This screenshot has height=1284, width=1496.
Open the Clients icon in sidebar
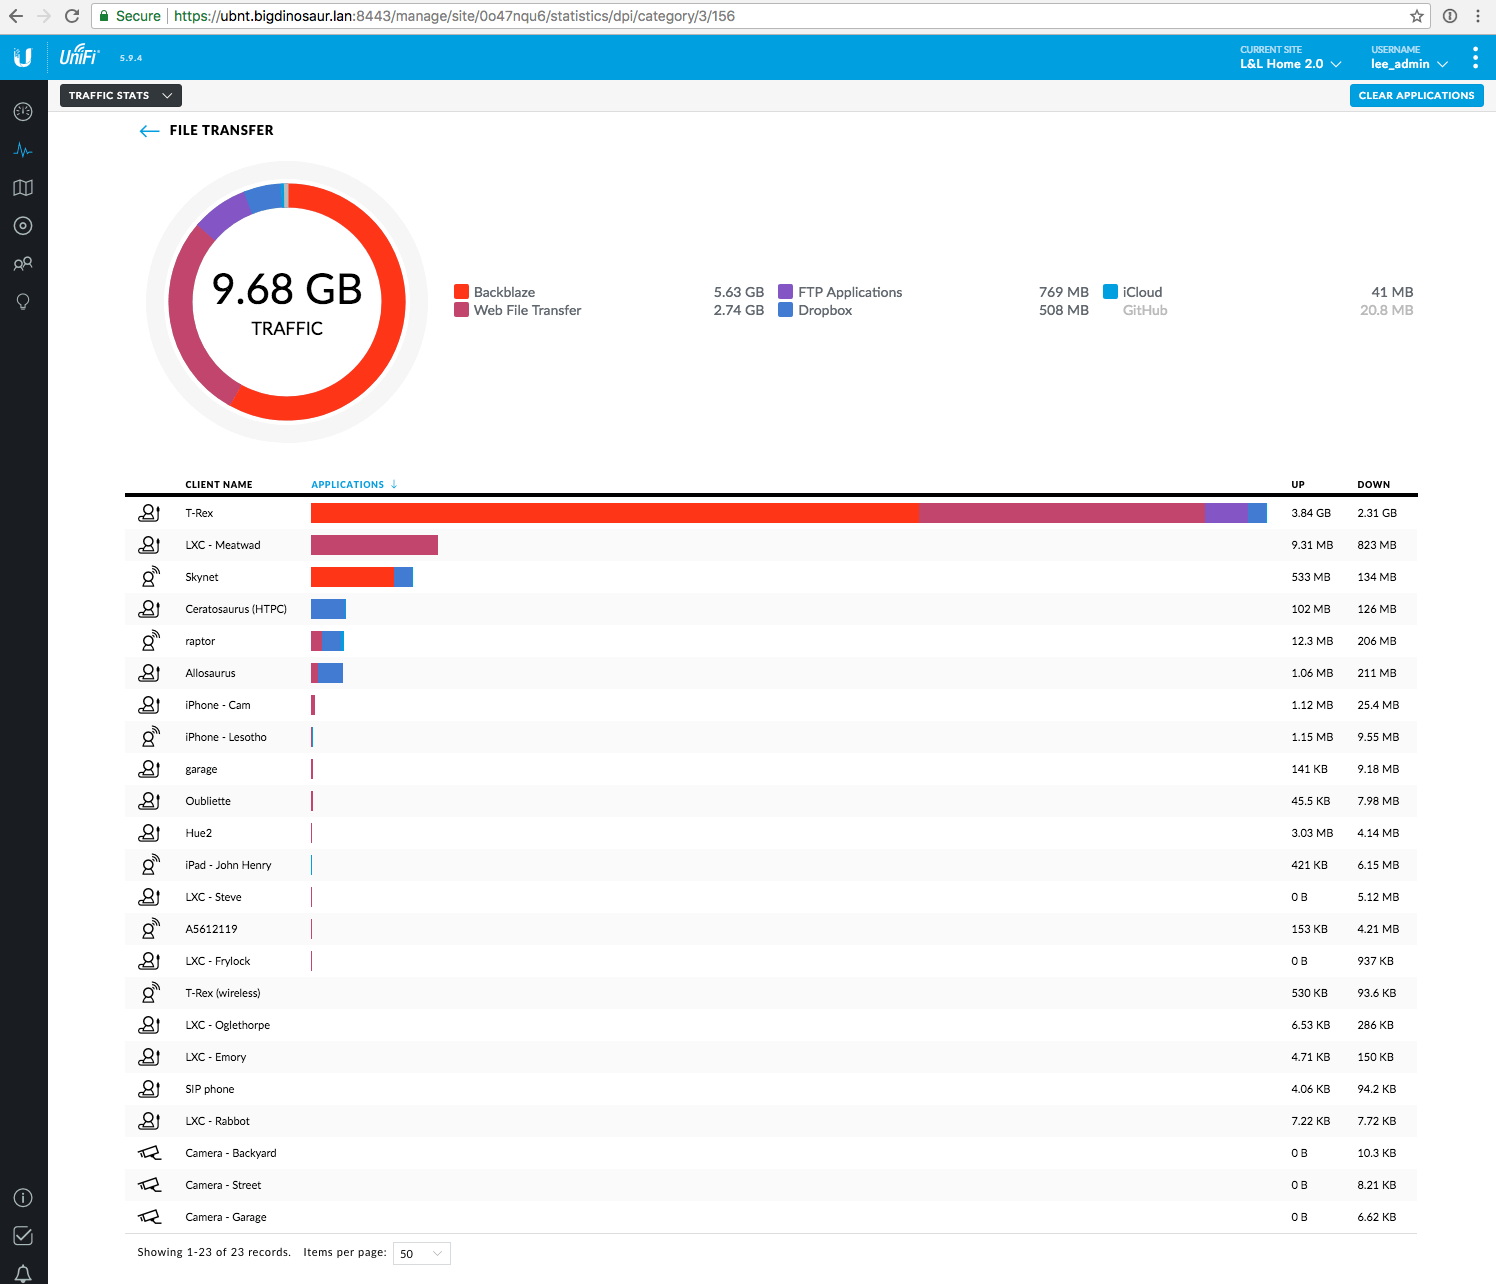coord(23,264)
